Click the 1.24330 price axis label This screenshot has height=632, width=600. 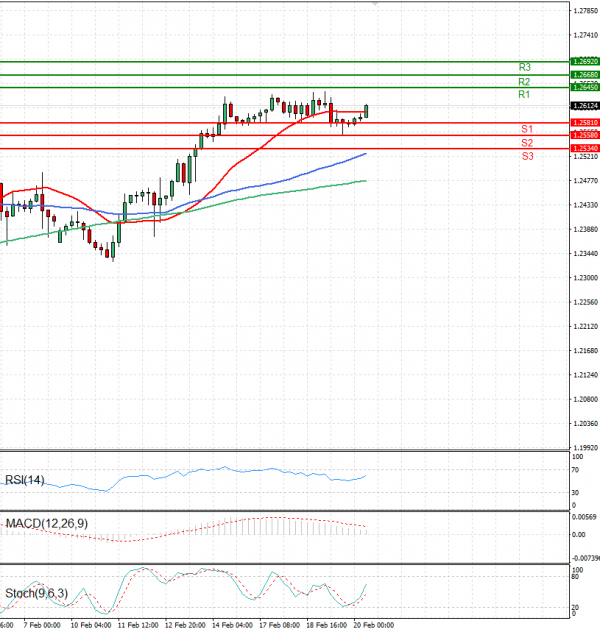(x=585, y=205)
